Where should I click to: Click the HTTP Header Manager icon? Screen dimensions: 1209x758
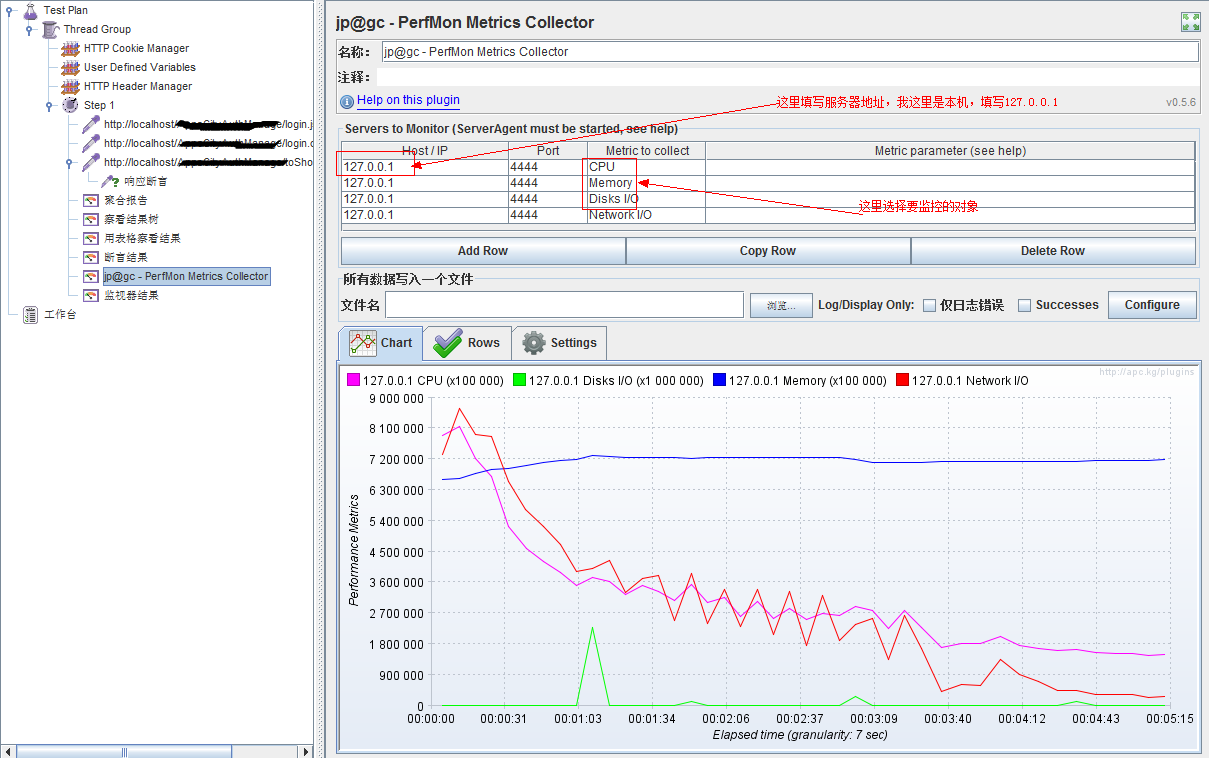[x=70, y=86]
